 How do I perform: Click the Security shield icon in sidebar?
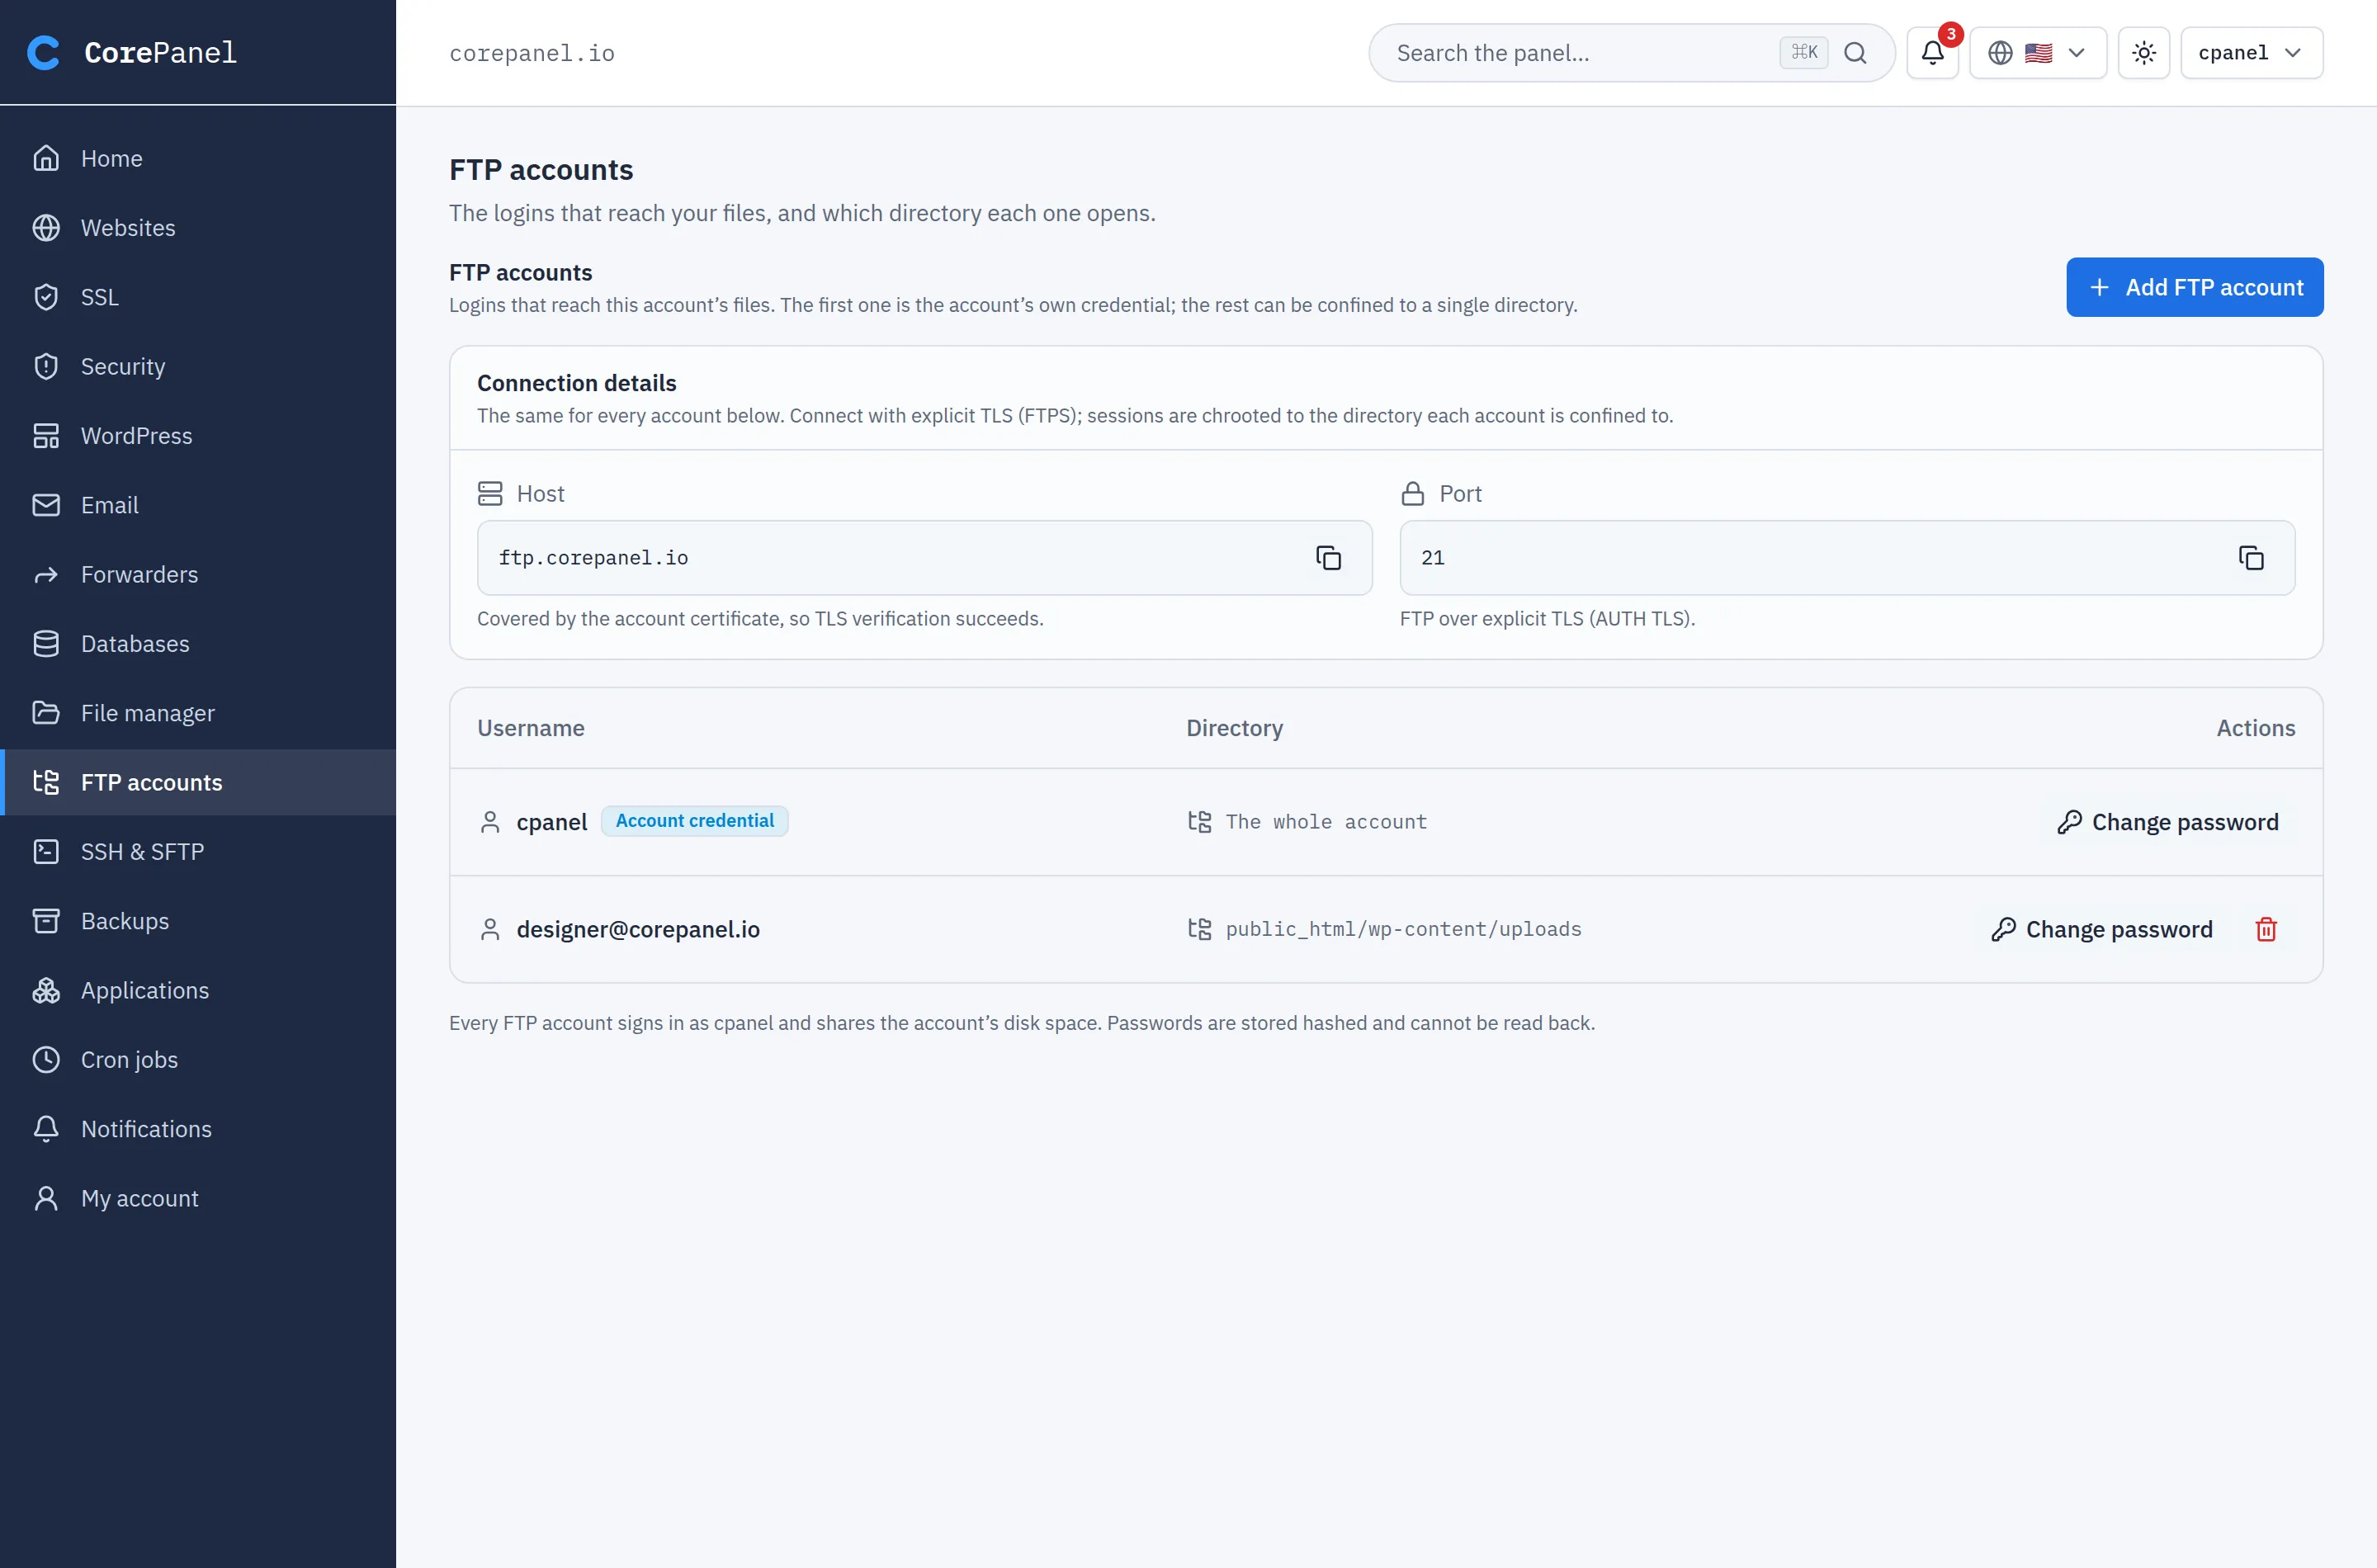(46, 366)
